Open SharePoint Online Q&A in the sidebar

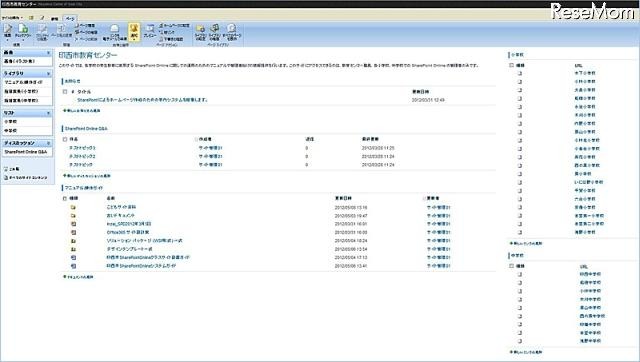26,152
